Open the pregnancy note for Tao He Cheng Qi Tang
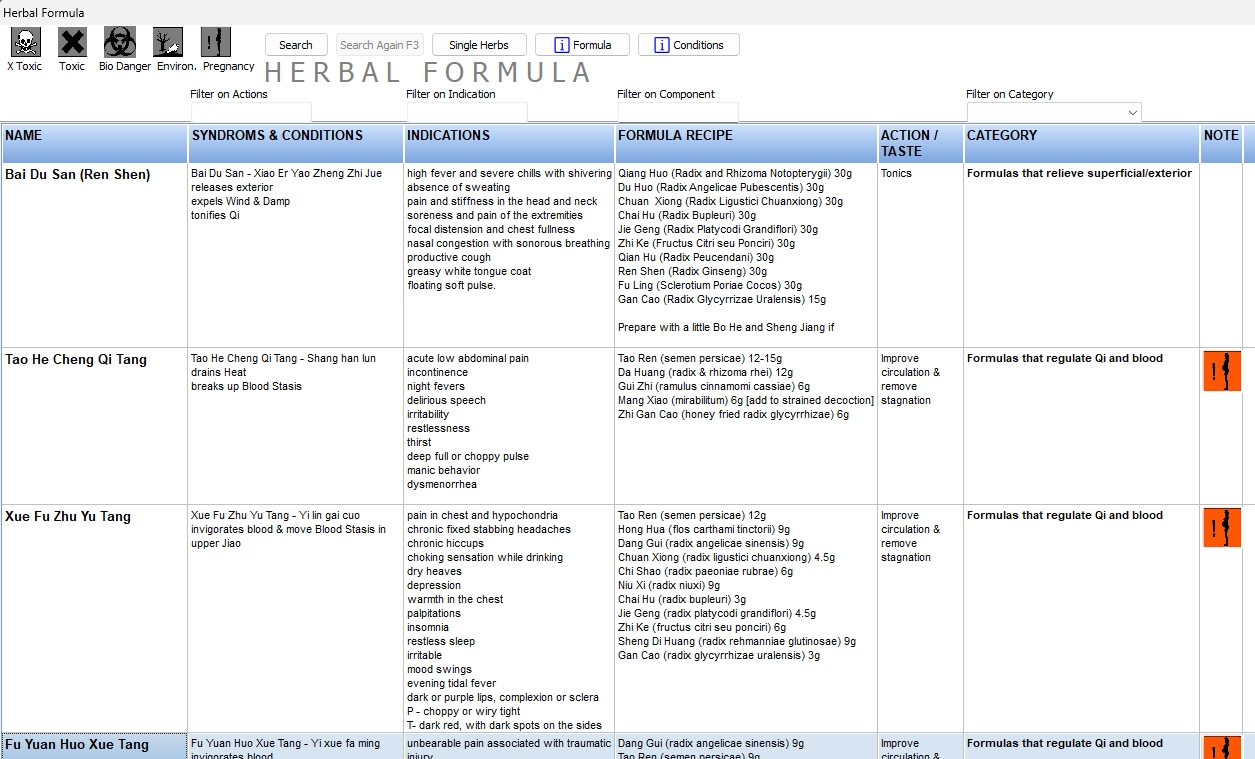The height and width of the screenshot is (759, 1255). pos(1221,370)
